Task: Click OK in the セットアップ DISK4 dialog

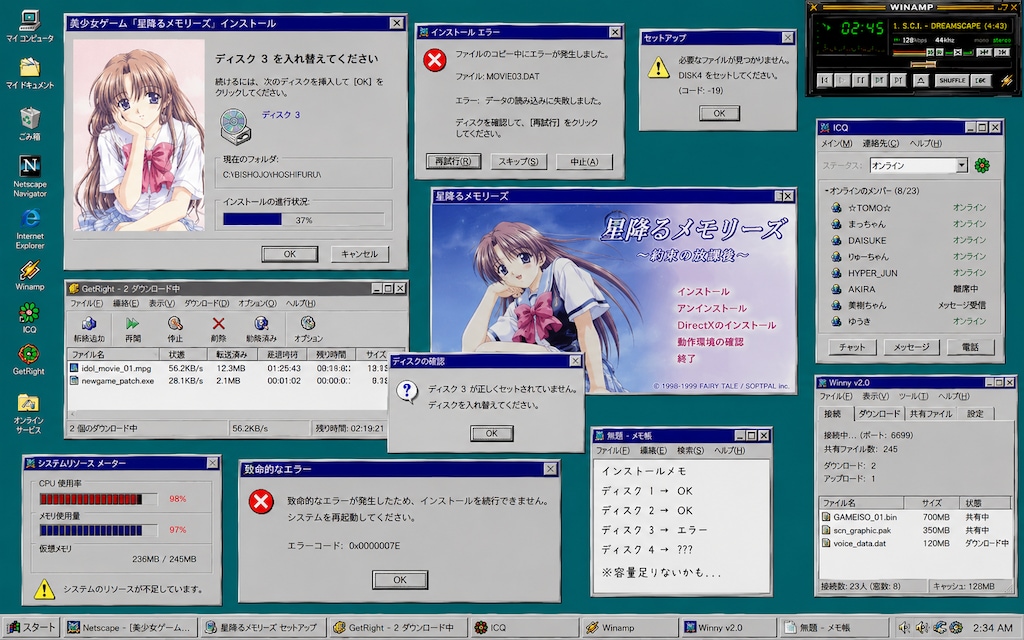Action: (719, 113)
